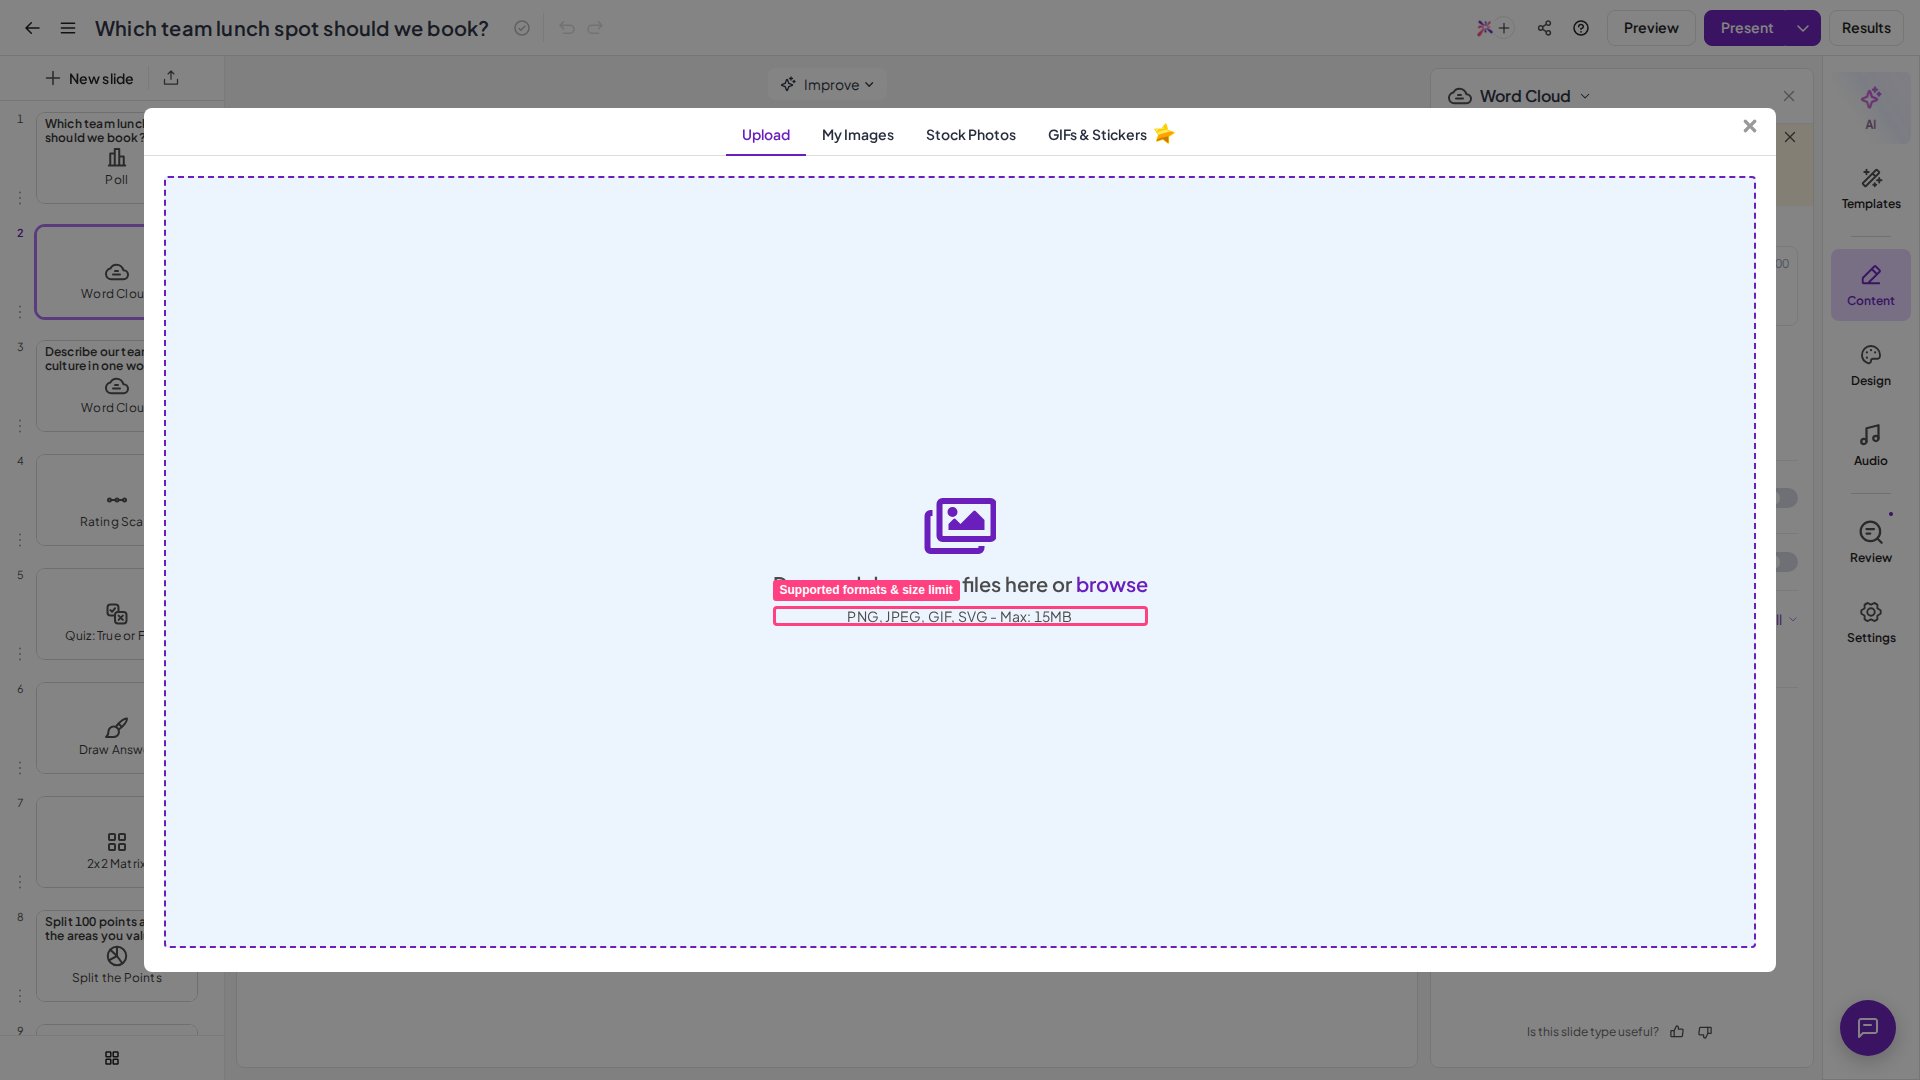This screenshot has height=1080, width=1920.
Task: Select the Rating Scale slide thumbnail
Action: point(91,500)
